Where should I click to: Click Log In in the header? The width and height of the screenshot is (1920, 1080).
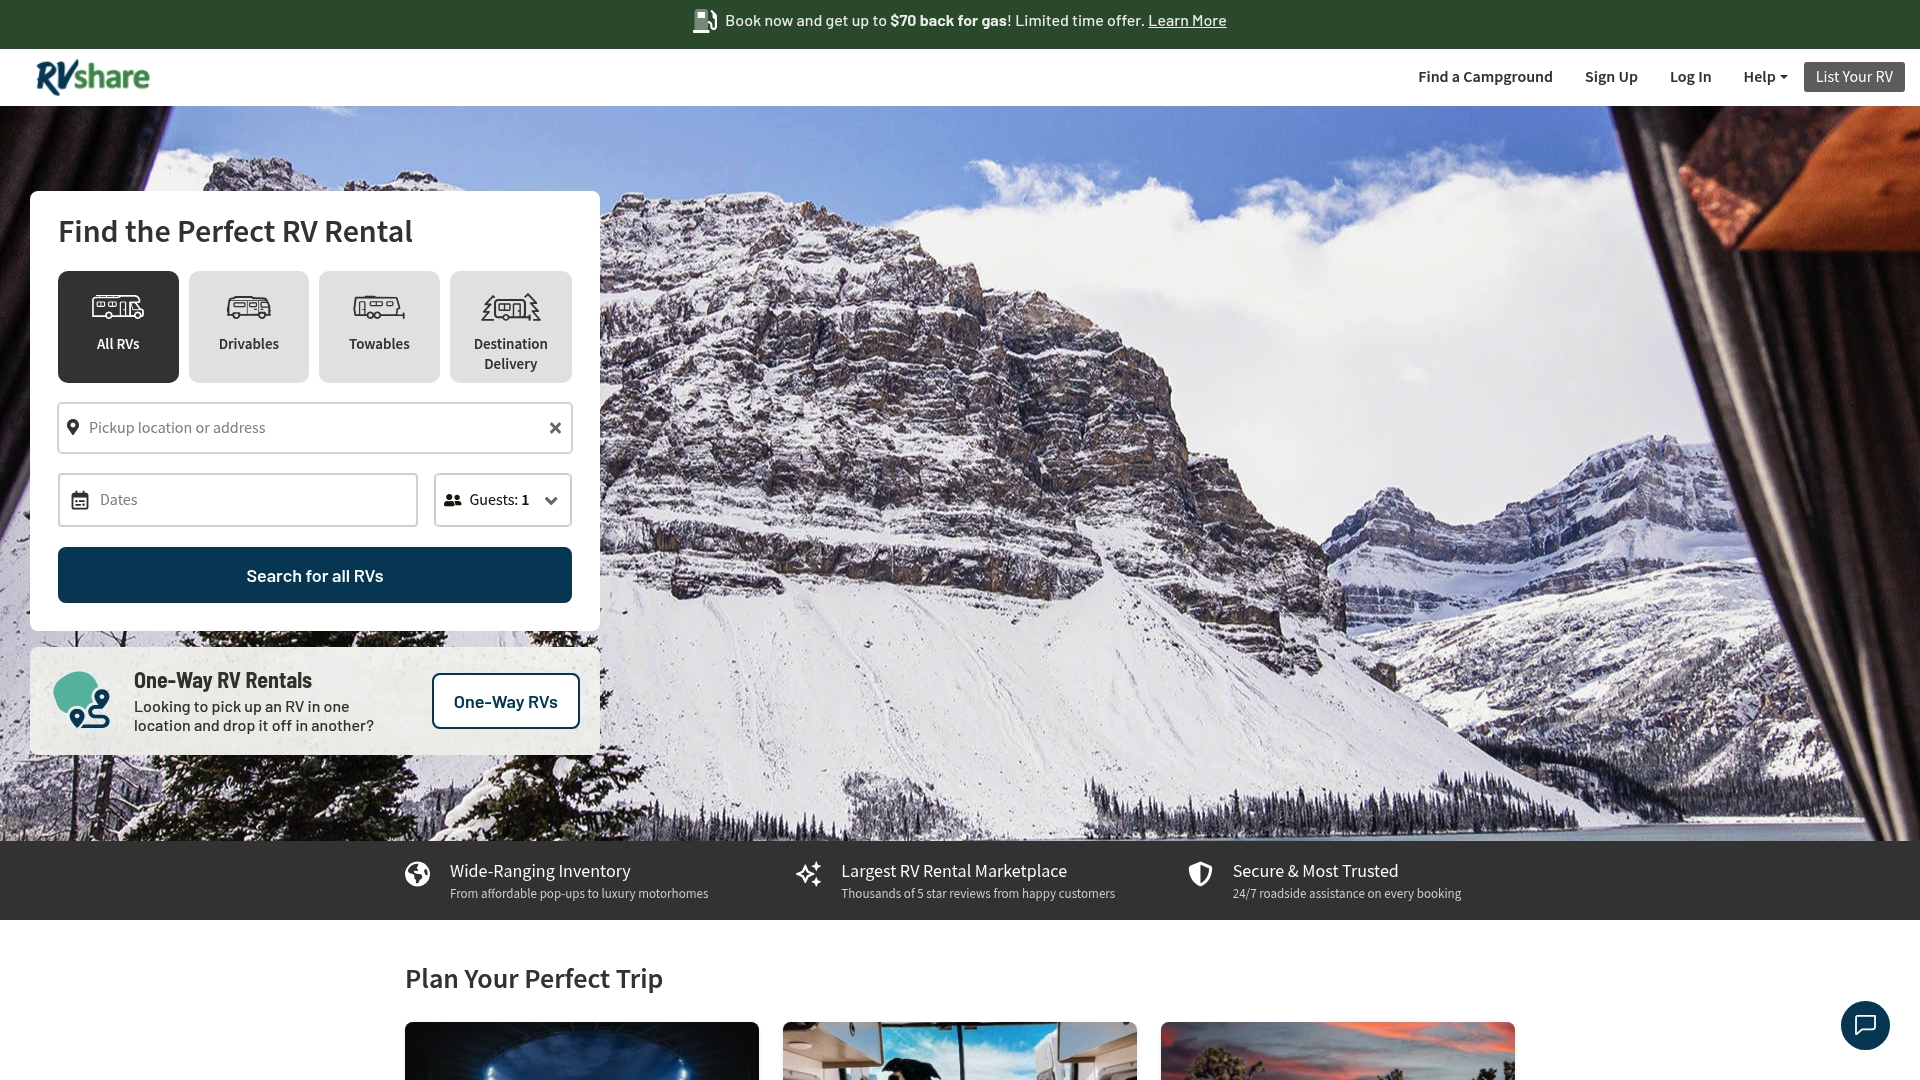(x=1690, y=77)
